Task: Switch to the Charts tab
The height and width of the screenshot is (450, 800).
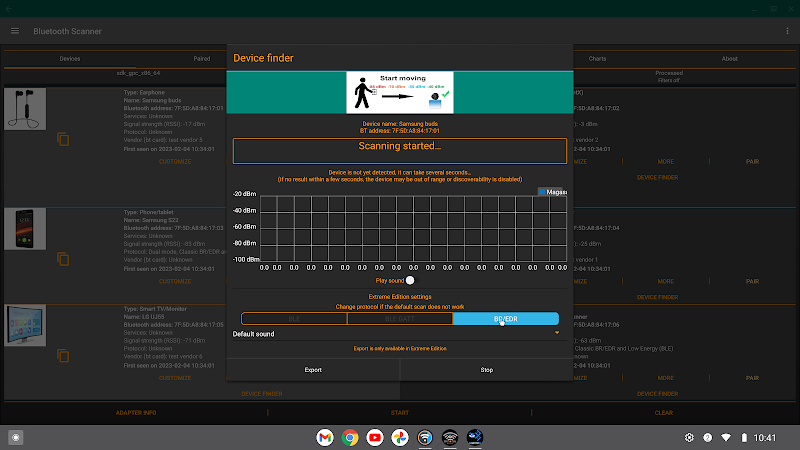Action: point(597,59)
